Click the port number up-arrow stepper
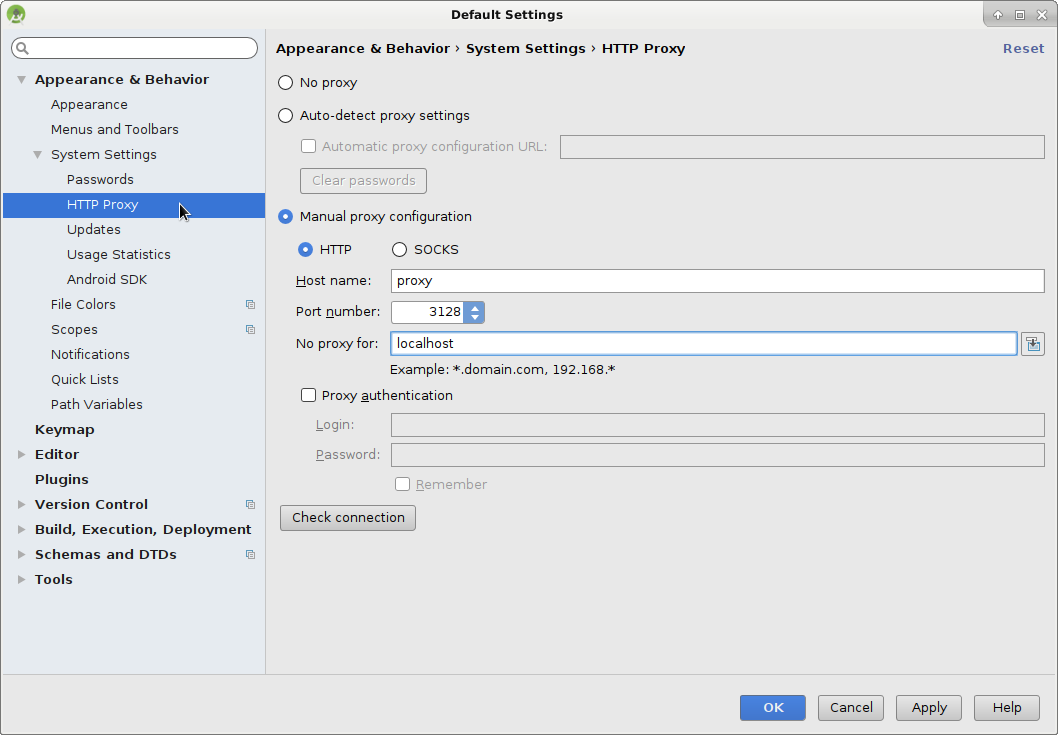The height and width of the screenshot is (735, 1058). click(474, 306)
